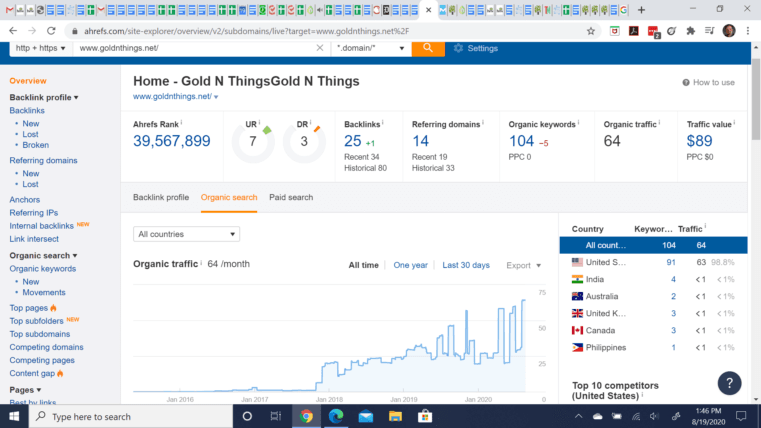Open Broken backlinks in the sidebar

(35, 145)
